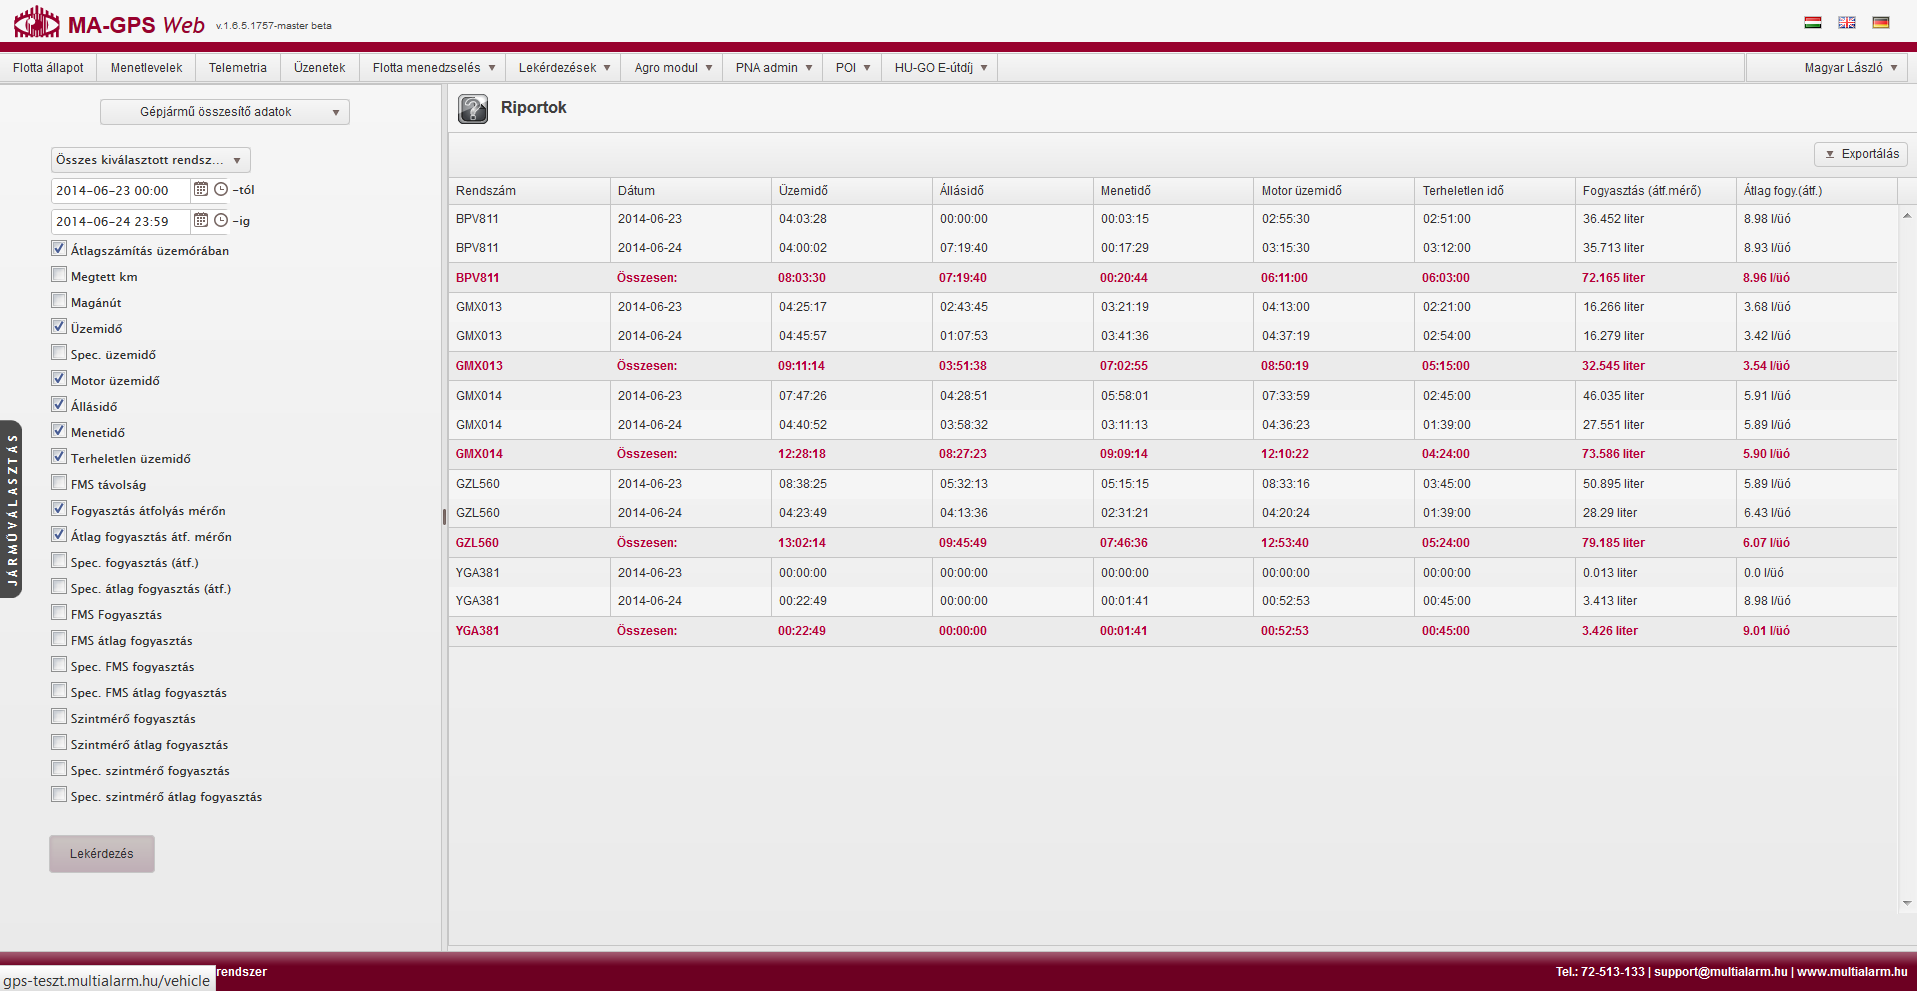
Task: Open Magyar László user menu
Action: click(x=1826, y=68)
